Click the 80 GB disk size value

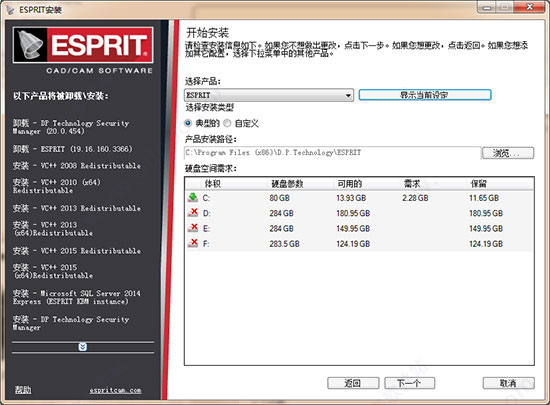(x=280, y=198)
